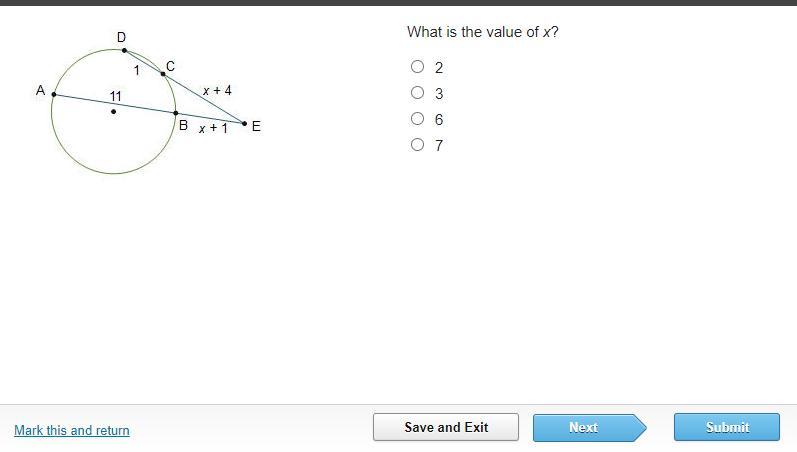
Task: Go to the next question with Next
Action: 590,427
